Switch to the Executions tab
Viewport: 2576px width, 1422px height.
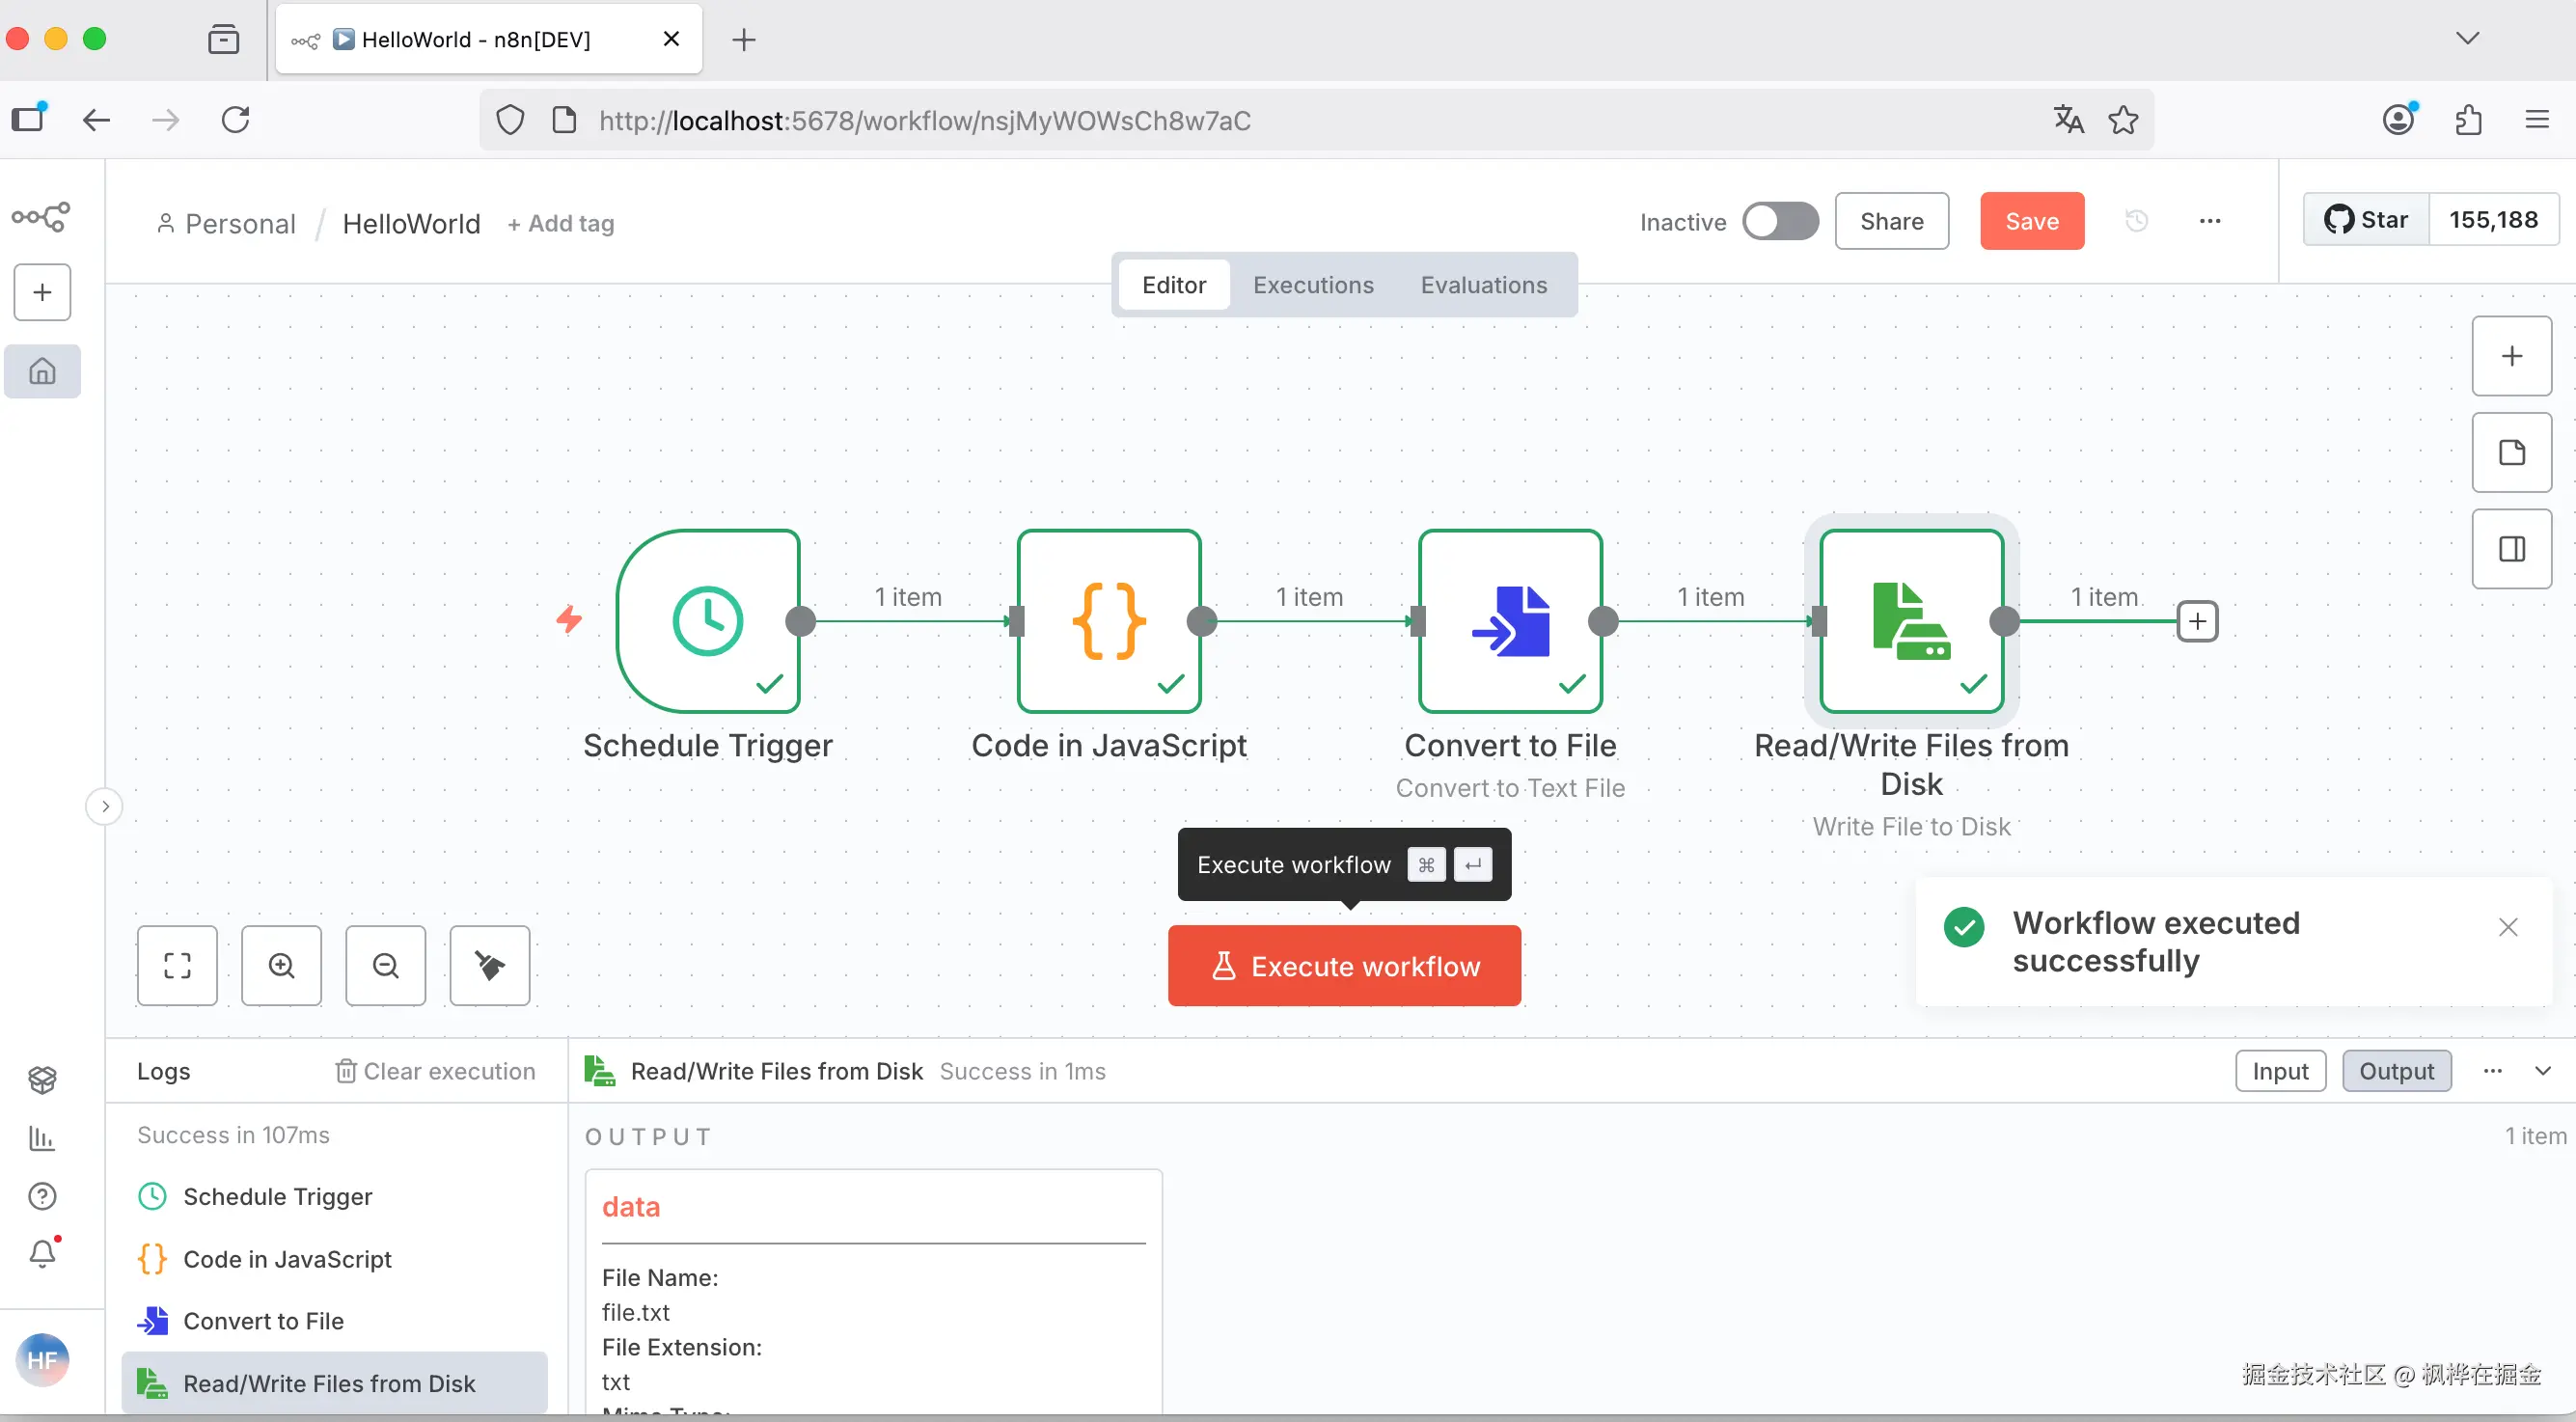(1312, 285)
